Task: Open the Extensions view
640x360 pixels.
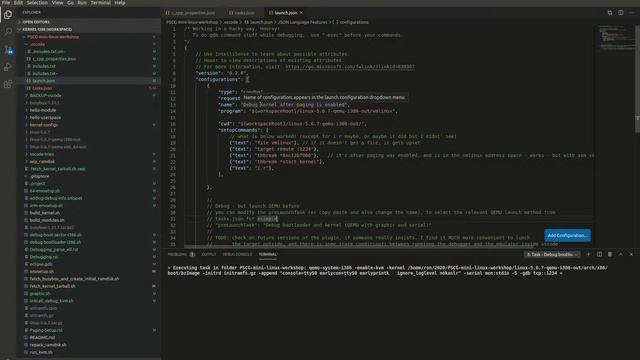Action: 8,84
